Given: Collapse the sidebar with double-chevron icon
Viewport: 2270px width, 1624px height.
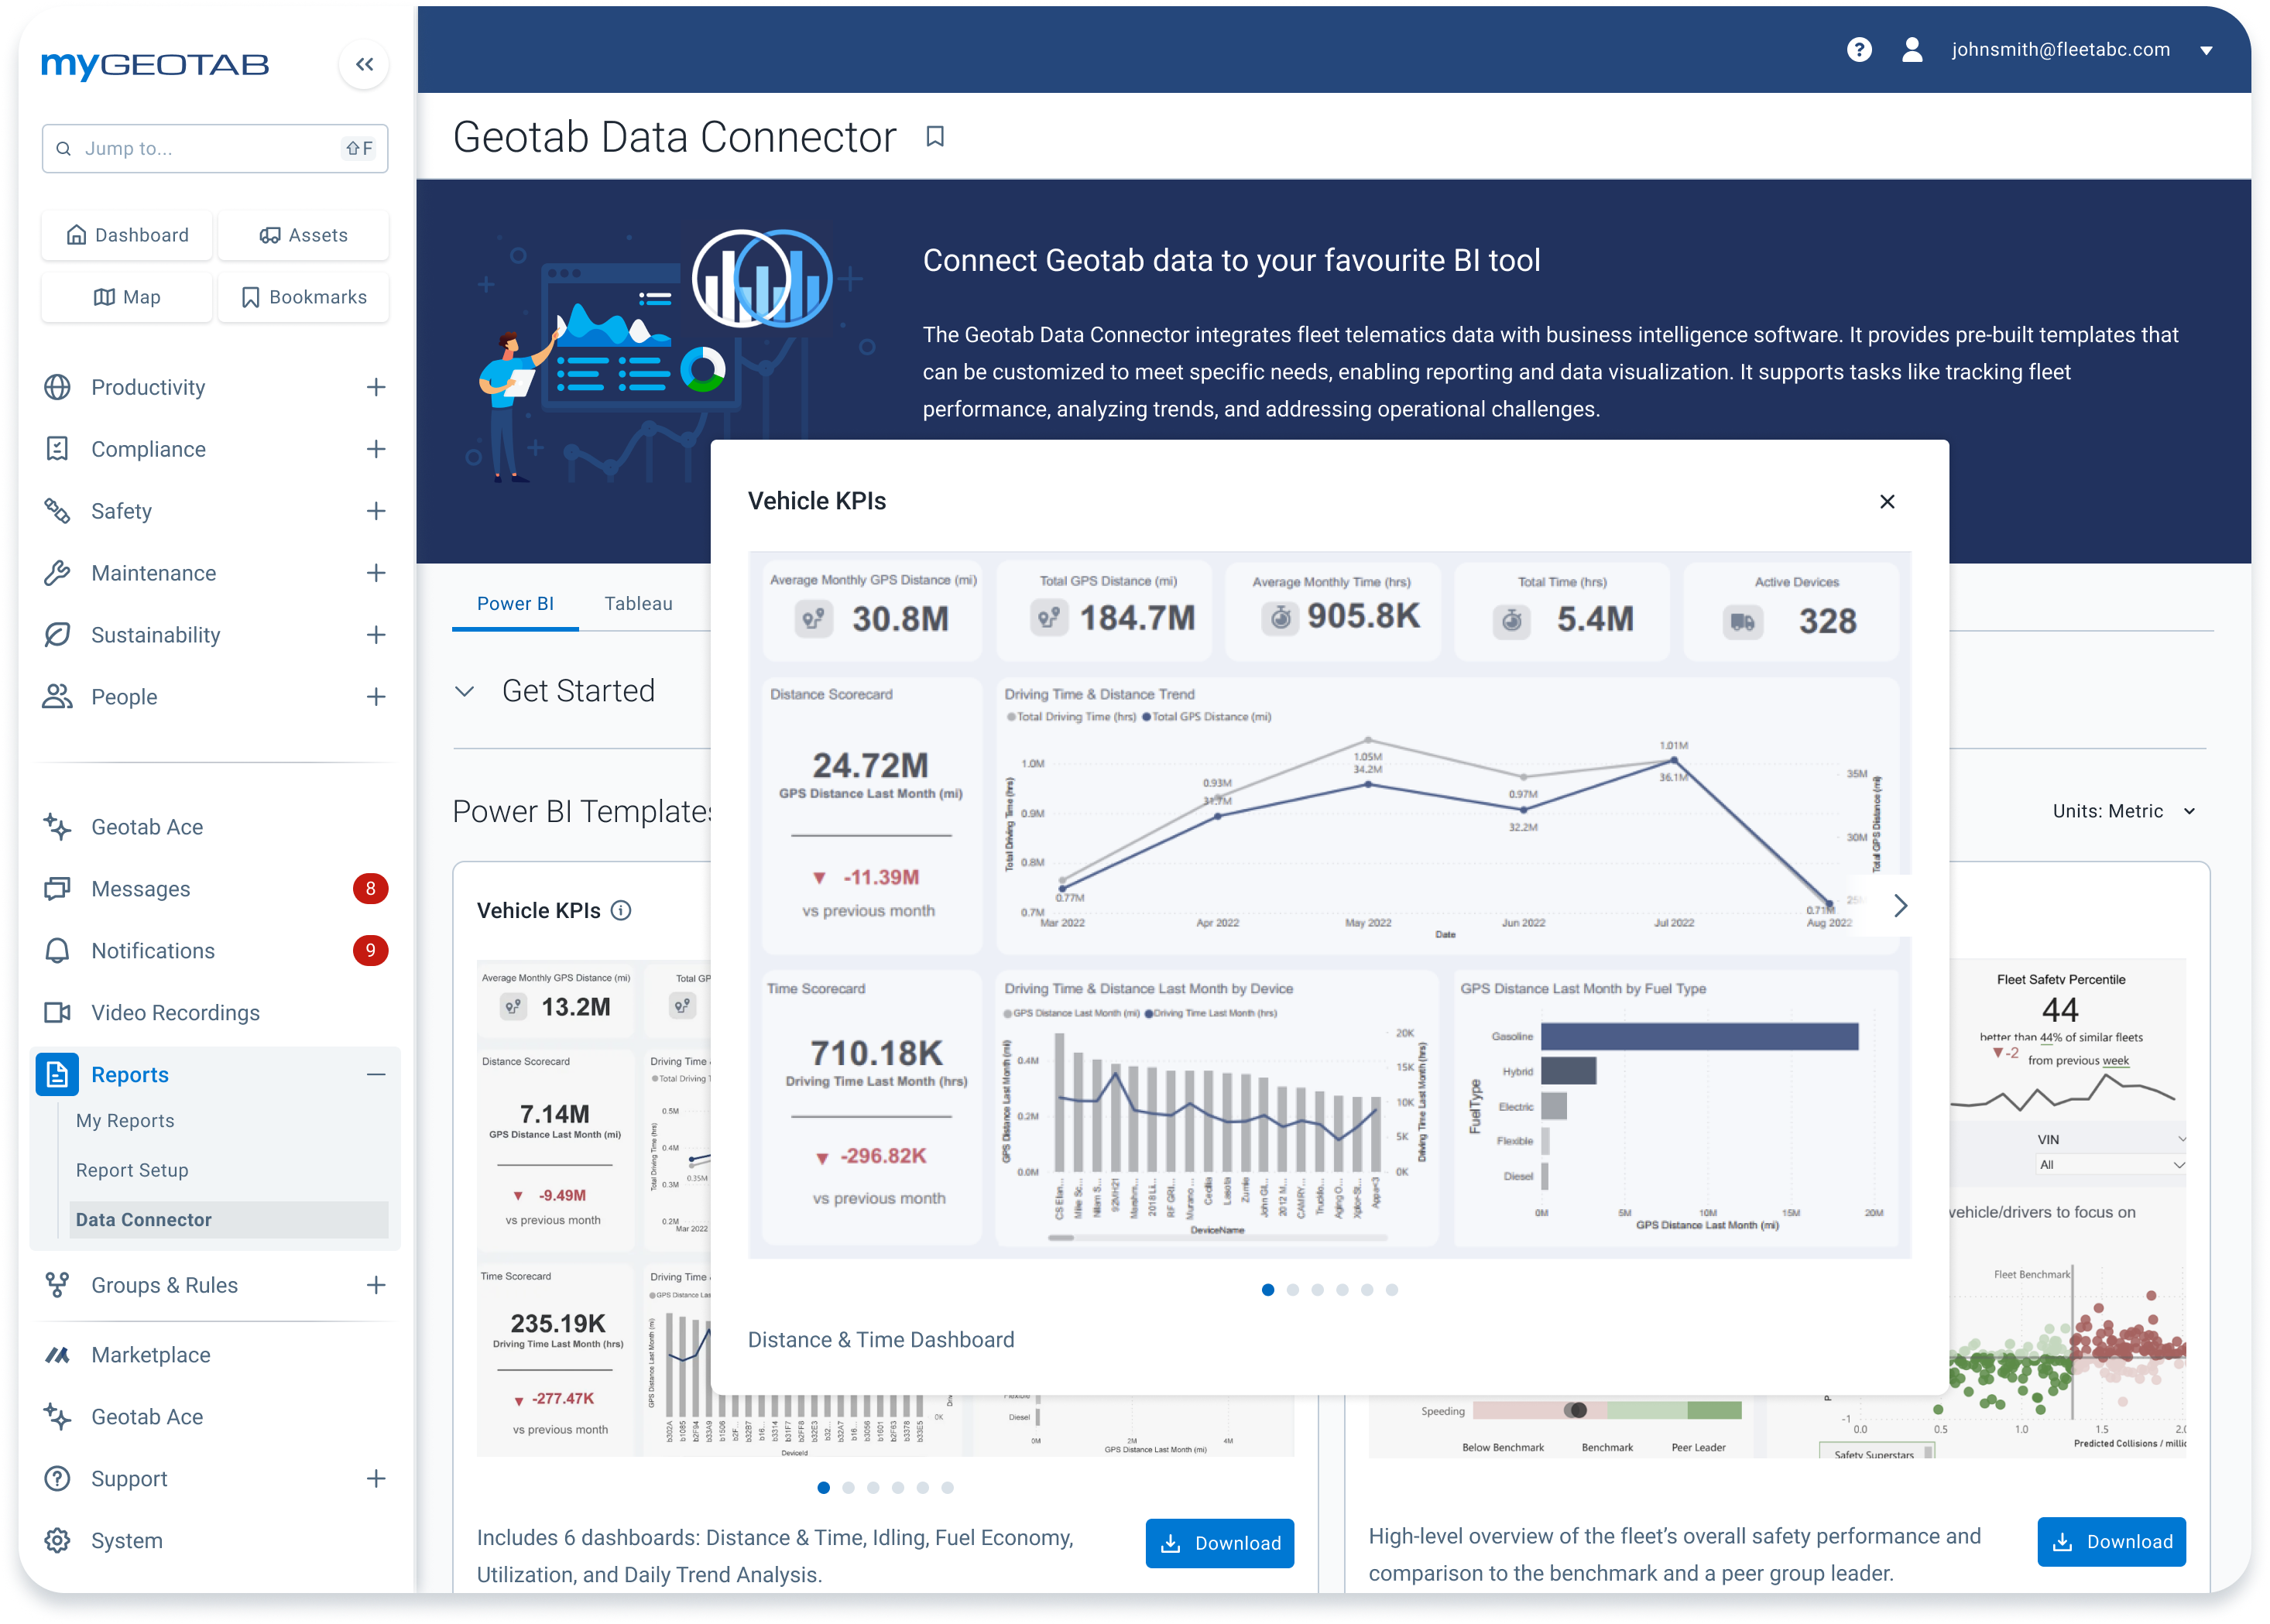Looking at the screenshot, I should 364,64.
